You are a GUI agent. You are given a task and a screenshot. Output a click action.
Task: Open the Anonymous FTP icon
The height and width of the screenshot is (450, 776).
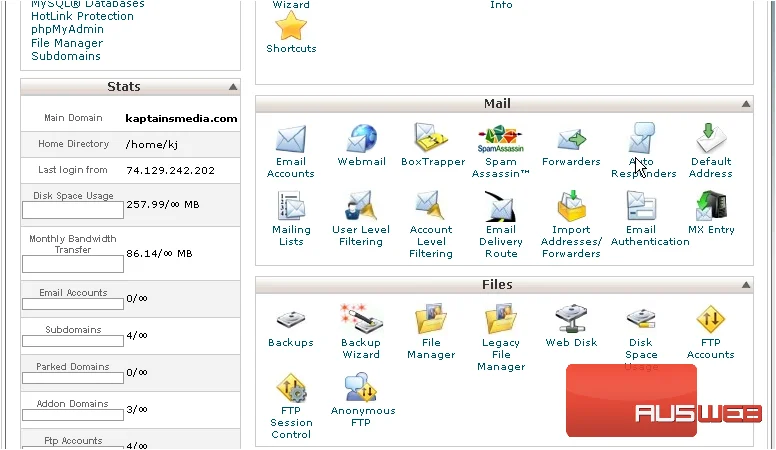pyautogui.click(x=361, y=387)
